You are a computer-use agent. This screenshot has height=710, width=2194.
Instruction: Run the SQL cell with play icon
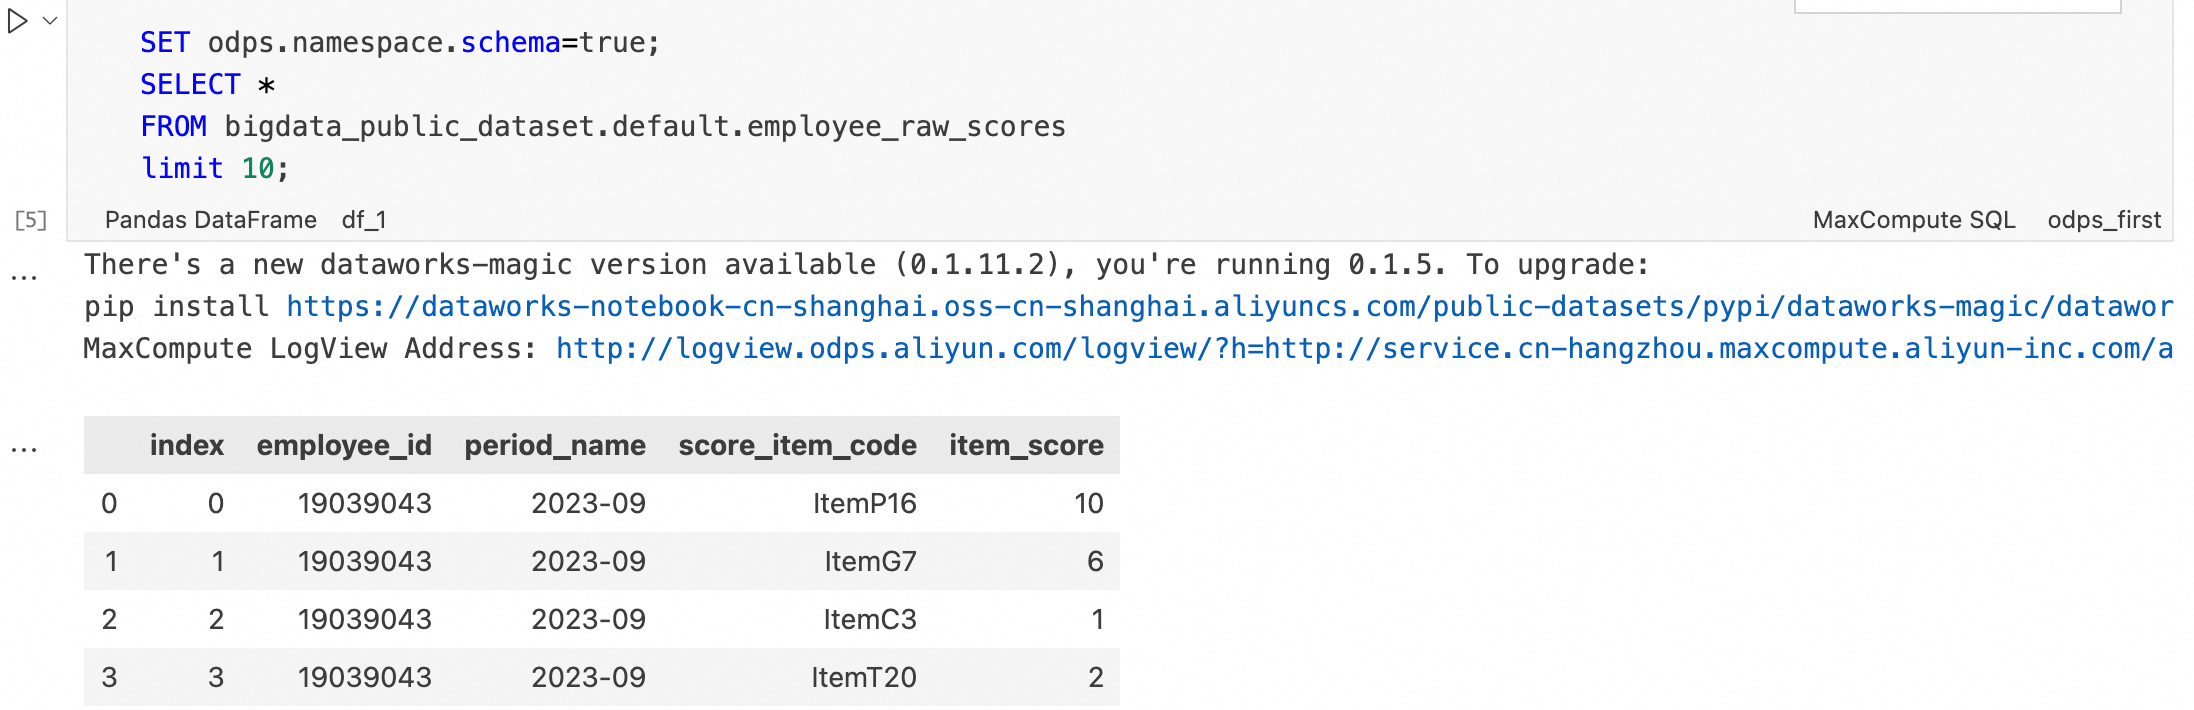tap(17, 21)
